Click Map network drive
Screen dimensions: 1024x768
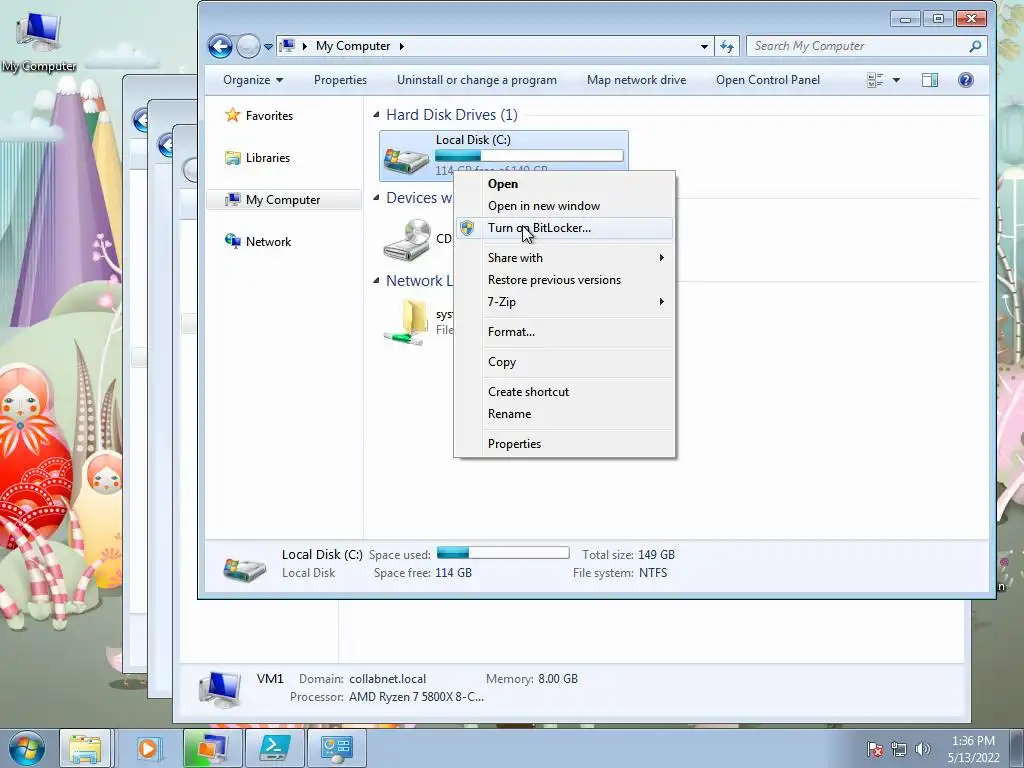pyautogui.click(x=636, y=80)
